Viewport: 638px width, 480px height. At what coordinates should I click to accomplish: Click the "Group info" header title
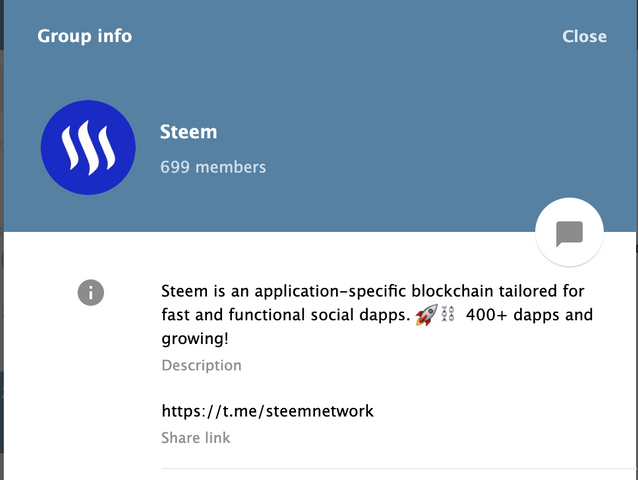[85, 36]
